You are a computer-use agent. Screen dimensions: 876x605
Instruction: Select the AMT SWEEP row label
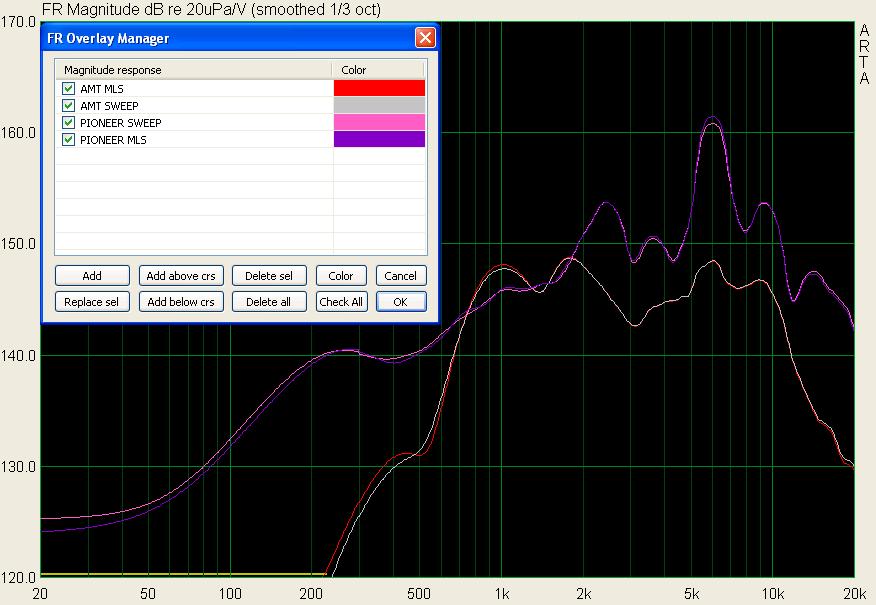click(110, 106)
